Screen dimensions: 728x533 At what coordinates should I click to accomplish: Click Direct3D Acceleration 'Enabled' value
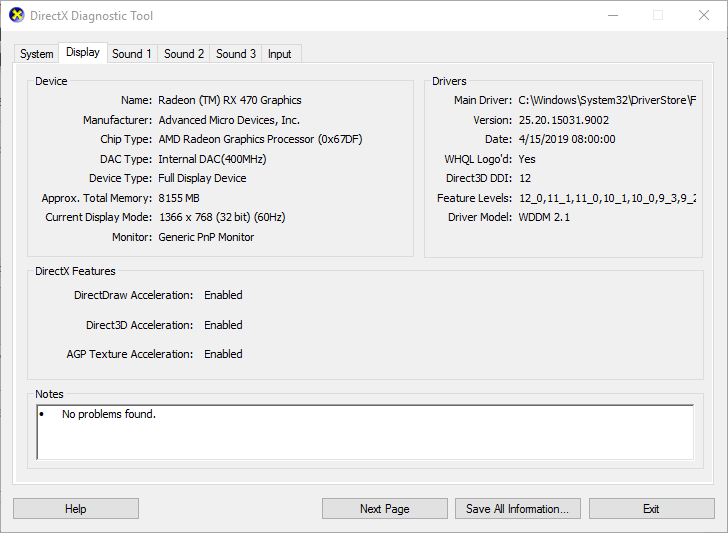223,325
